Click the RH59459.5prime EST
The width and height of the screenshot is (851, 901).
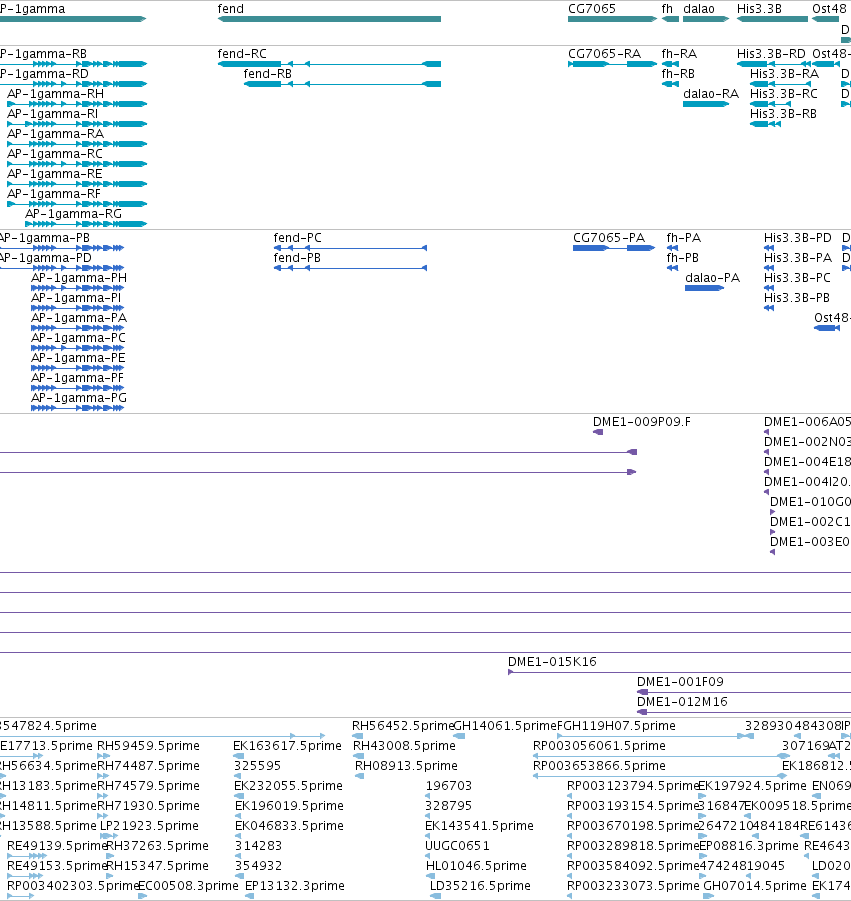click(103, 756)
